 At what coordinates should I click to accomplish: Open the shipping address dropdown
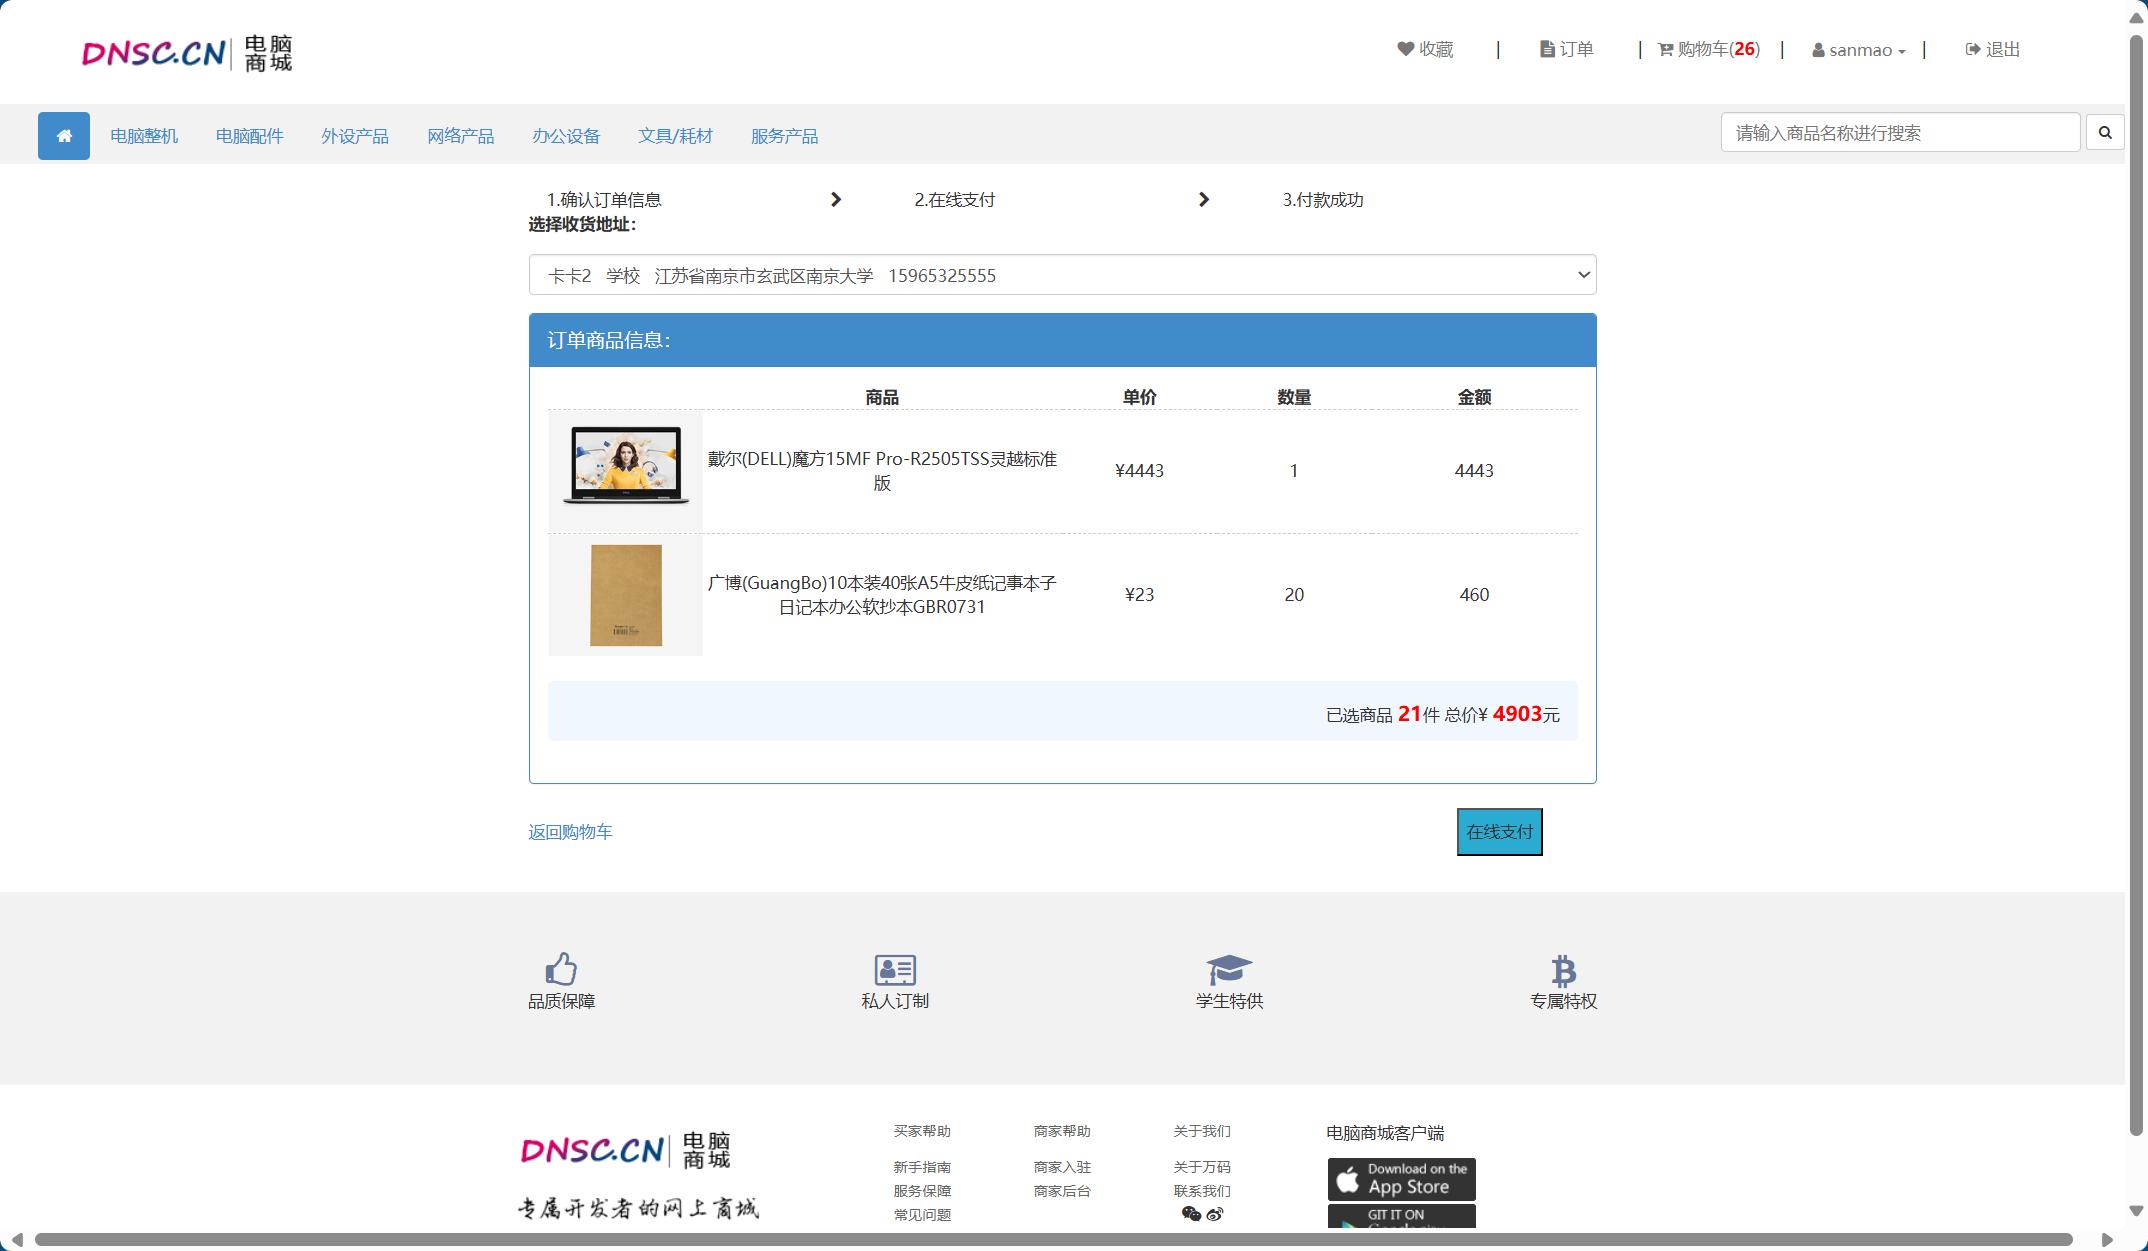click(x=1062, y=275)
